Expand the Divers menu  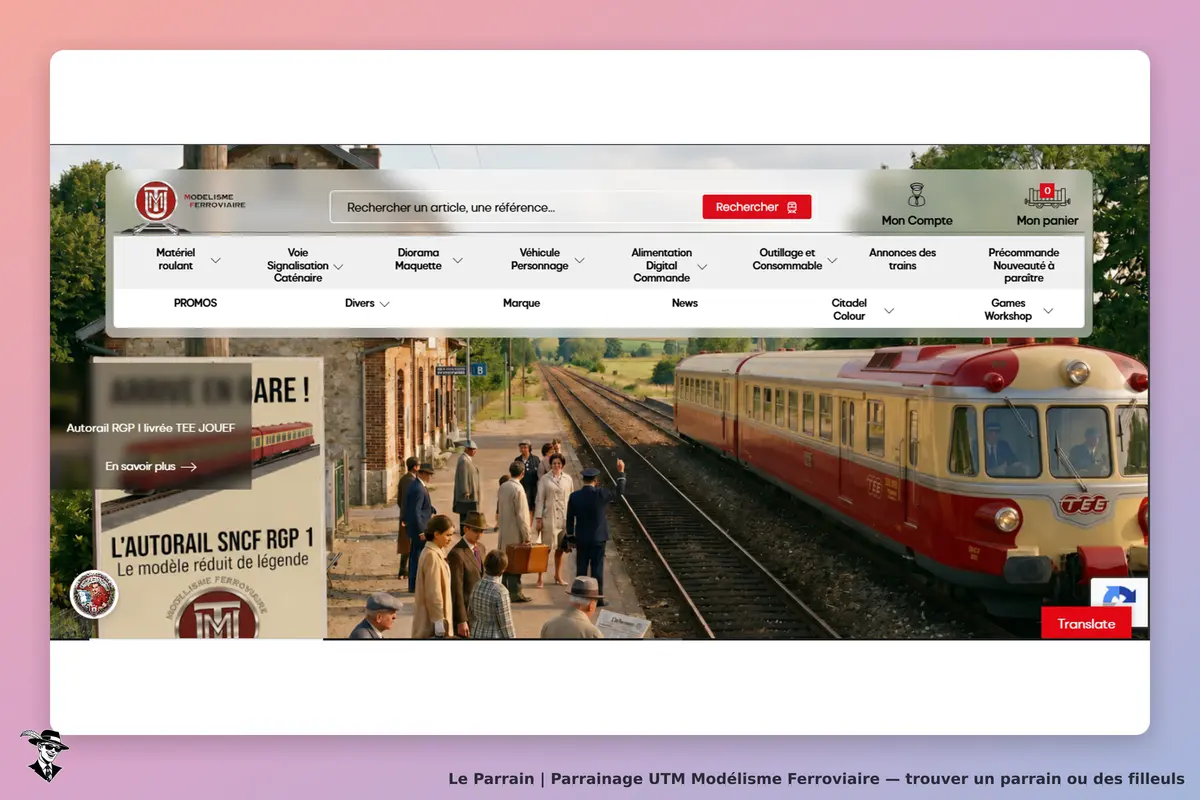(367, 303)
